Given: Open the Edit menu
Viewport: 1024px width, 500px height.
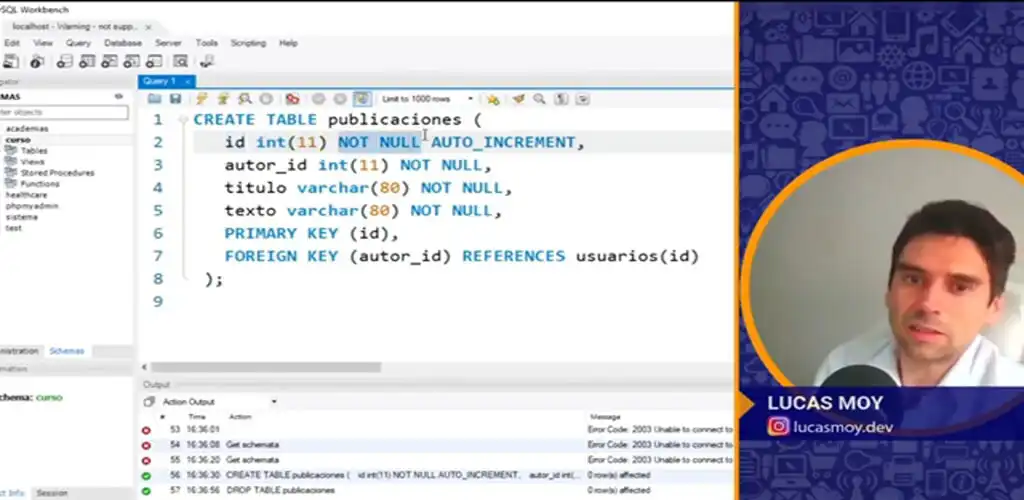Looking at the screenshot, I should tap(12, 43).
